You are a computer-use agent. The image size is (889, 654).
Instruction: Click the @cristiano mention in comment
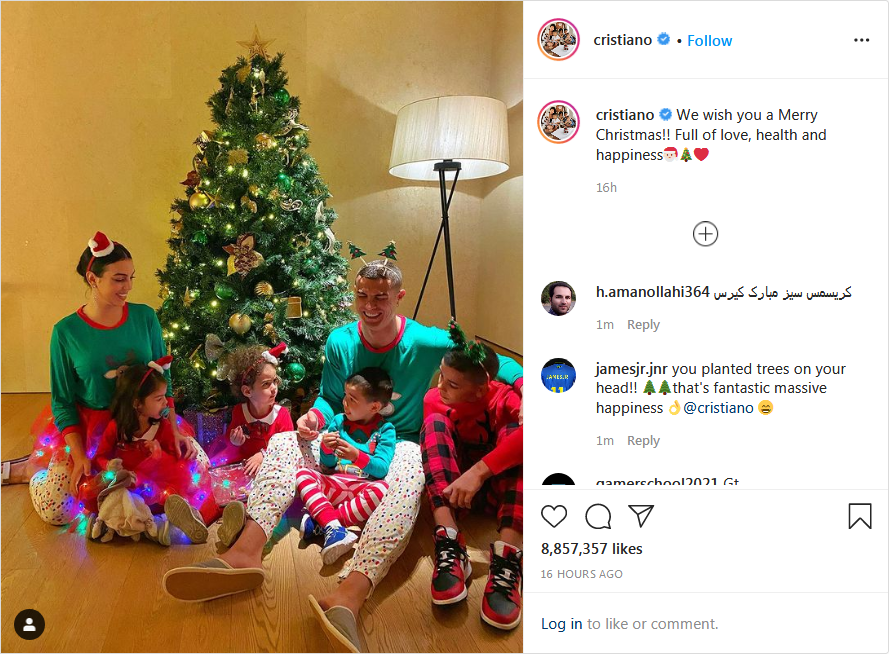[x=718, y=408]
